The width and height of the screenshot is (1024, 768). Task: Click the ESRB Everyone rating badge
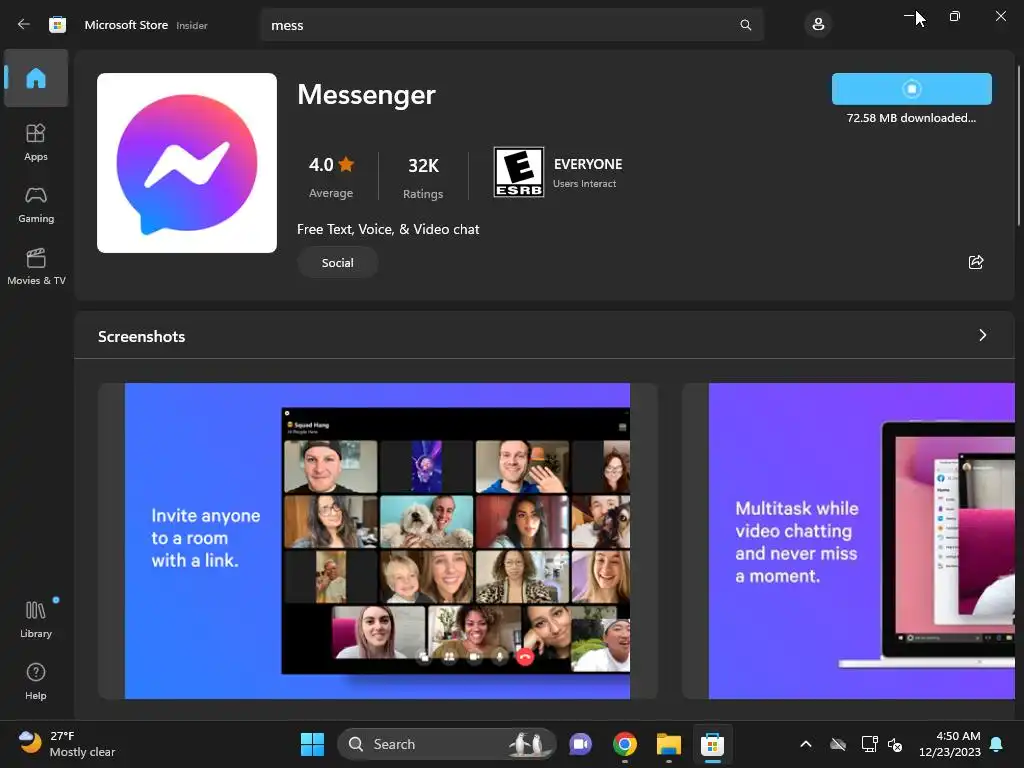point(519,172)
